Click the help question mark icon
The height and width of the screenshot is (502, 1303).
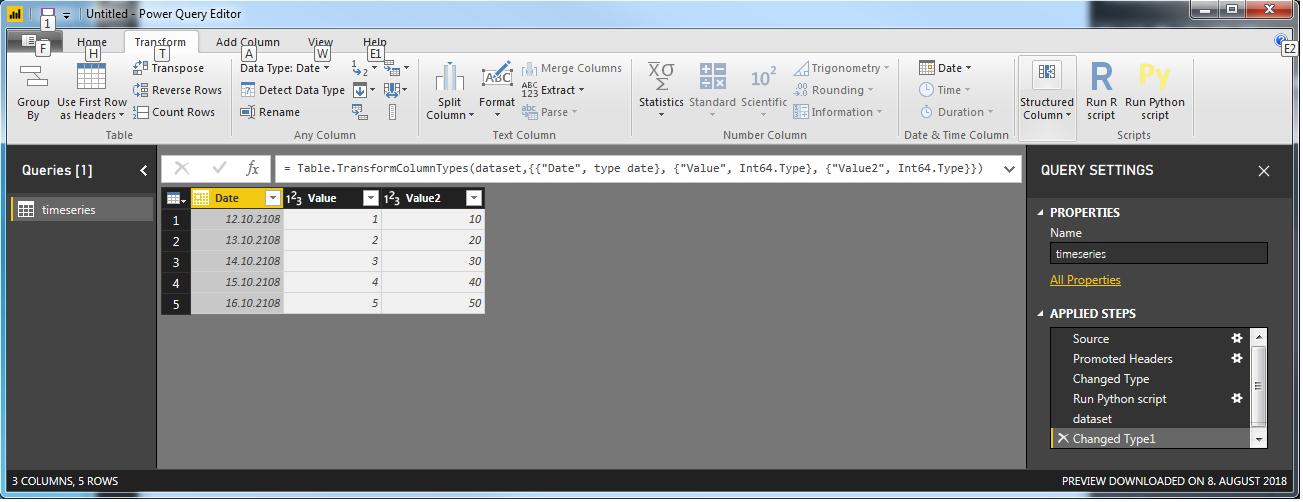coord(1282,41)
